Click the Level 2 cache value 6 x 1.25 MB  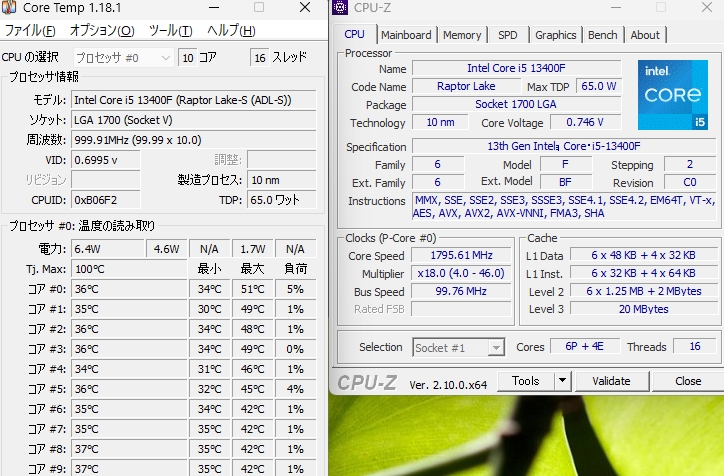[x=643, y=291]
